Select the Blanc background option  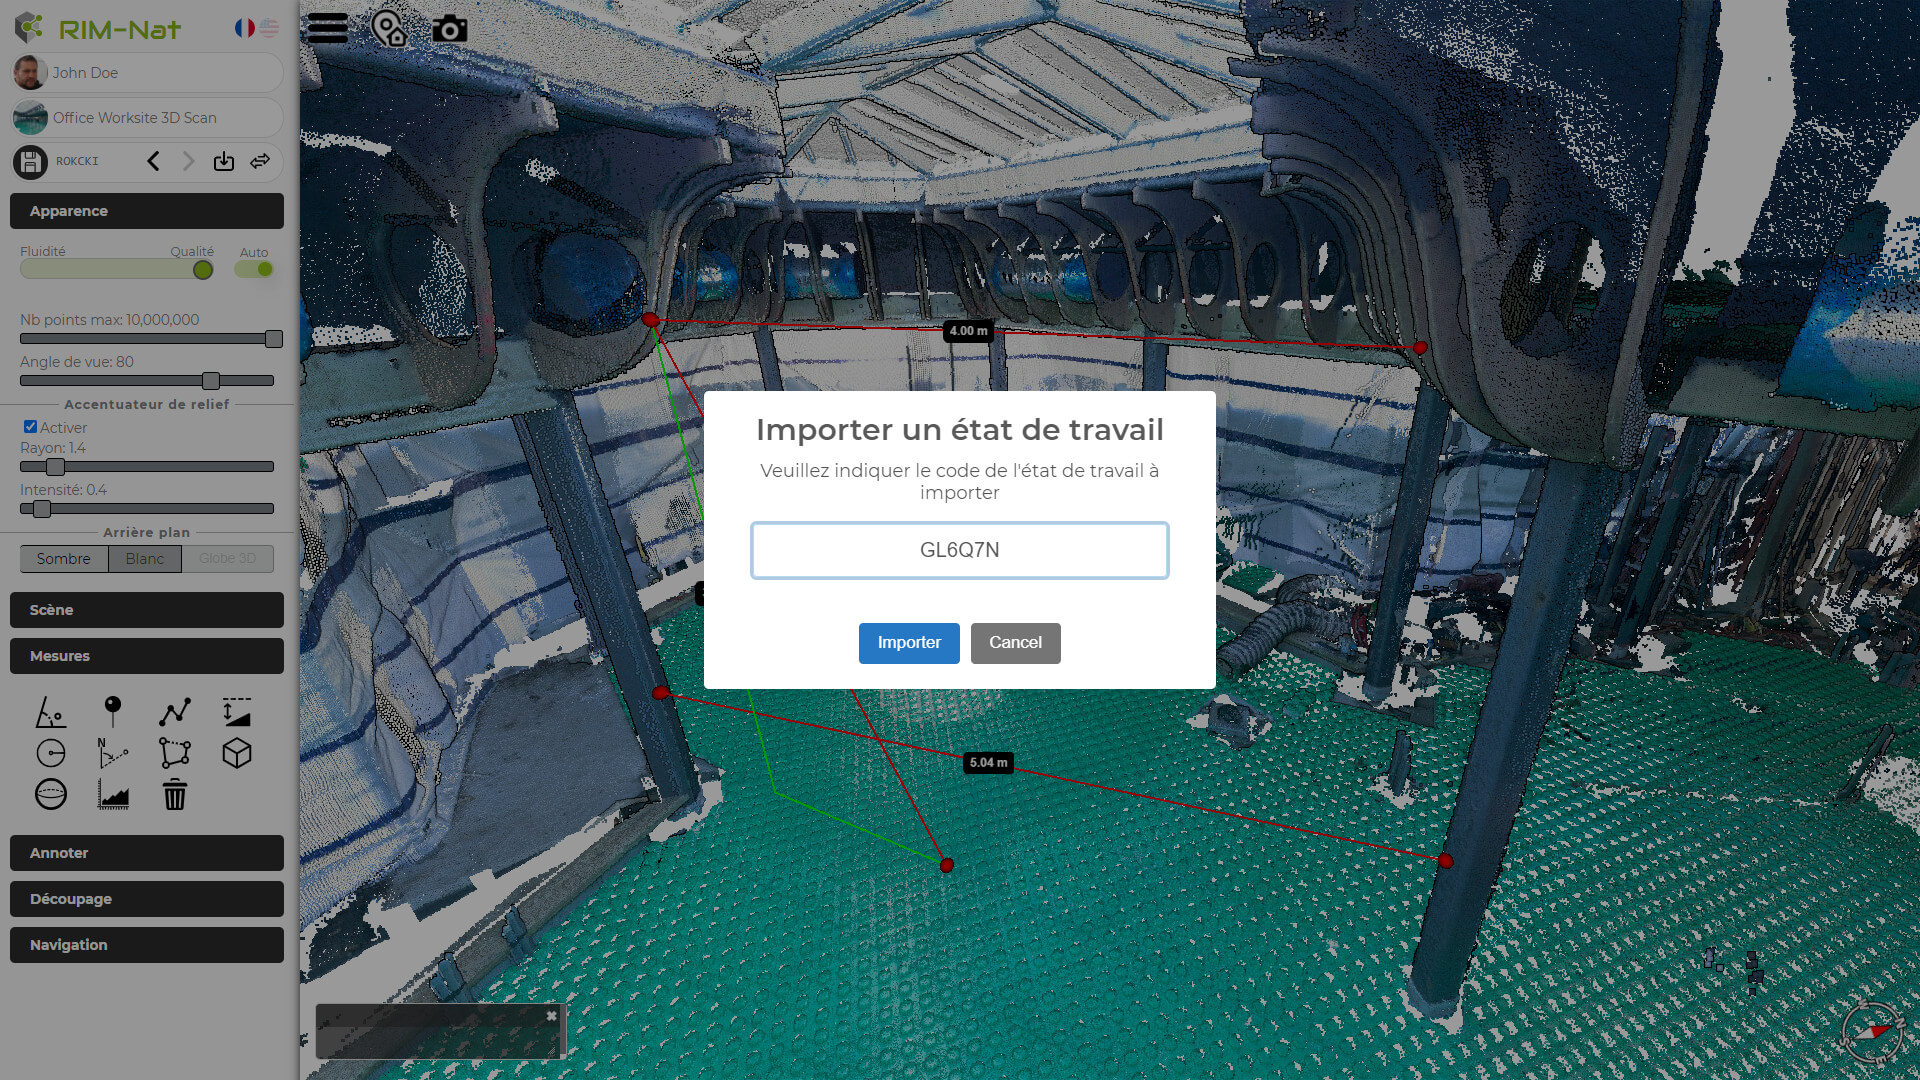pos(145,559)
